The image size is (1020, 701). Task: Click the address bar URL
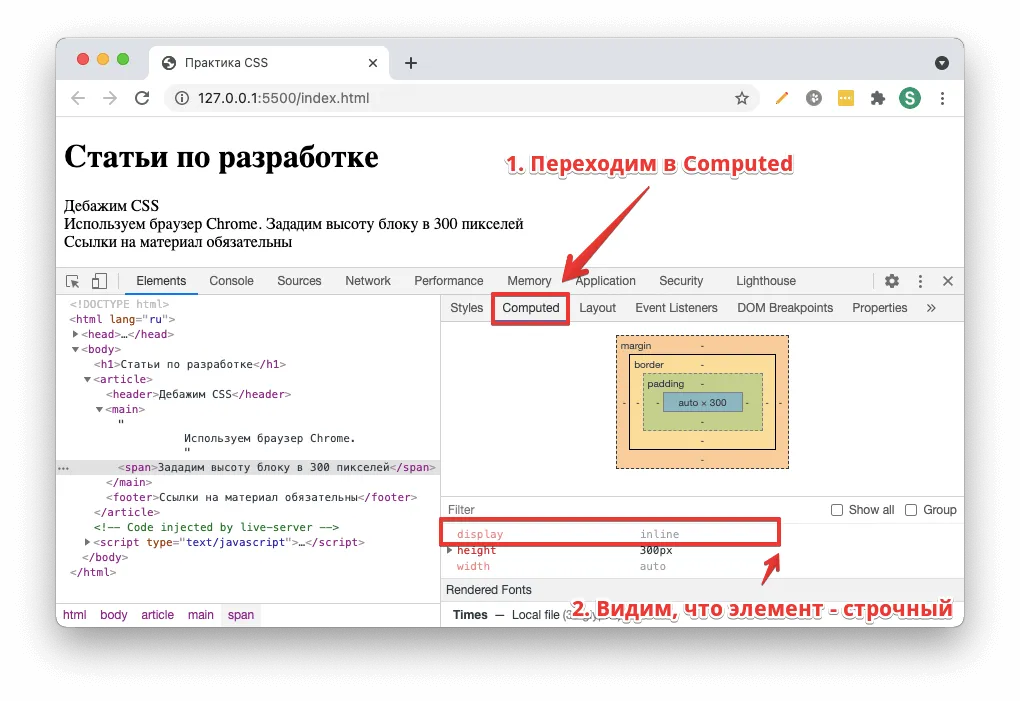point(284,98)
